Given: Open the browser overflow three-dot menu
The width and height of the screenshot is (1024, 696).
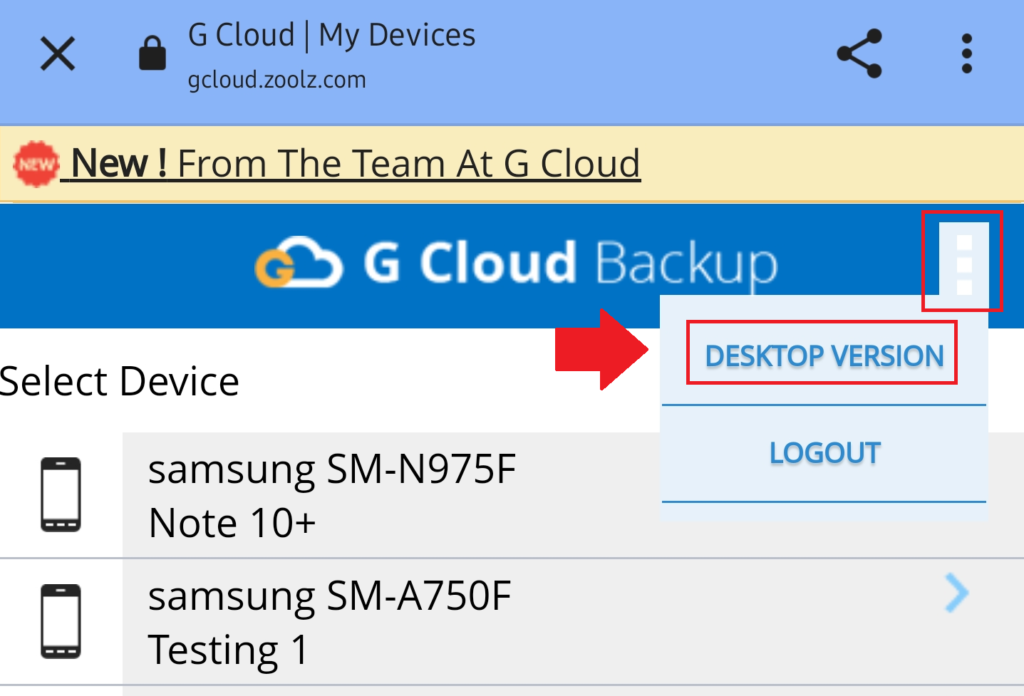Looking at the screenshot, I should 966,53.
